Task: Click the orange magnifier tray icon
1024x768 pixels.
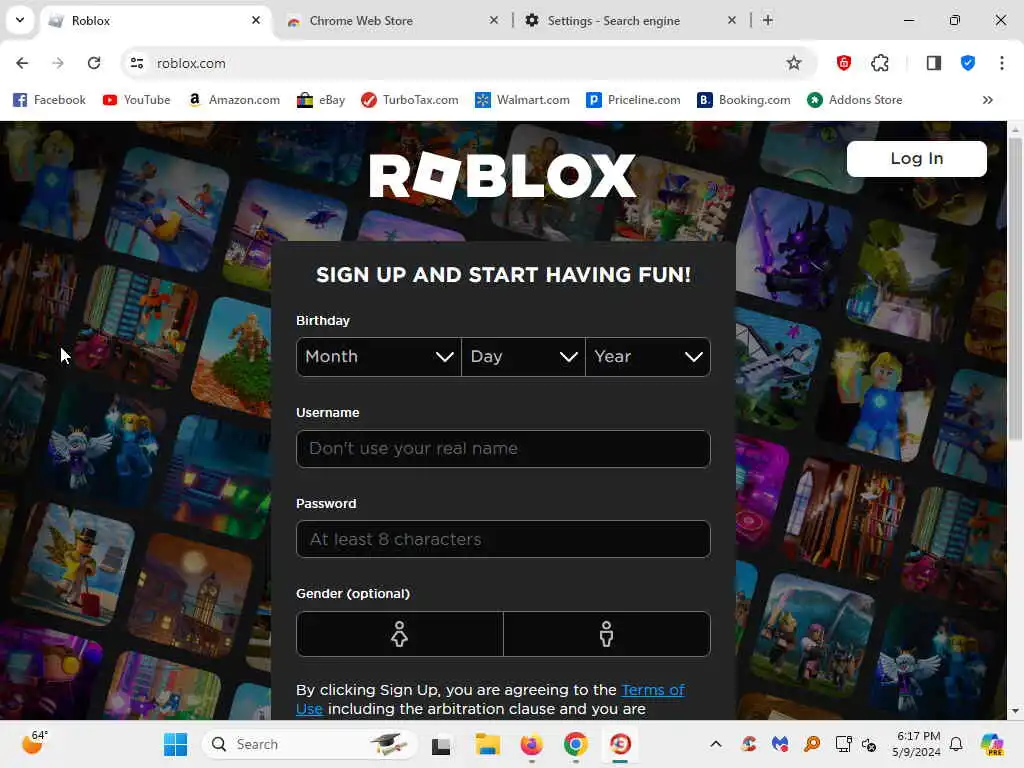Action: (x=812, y=744)
